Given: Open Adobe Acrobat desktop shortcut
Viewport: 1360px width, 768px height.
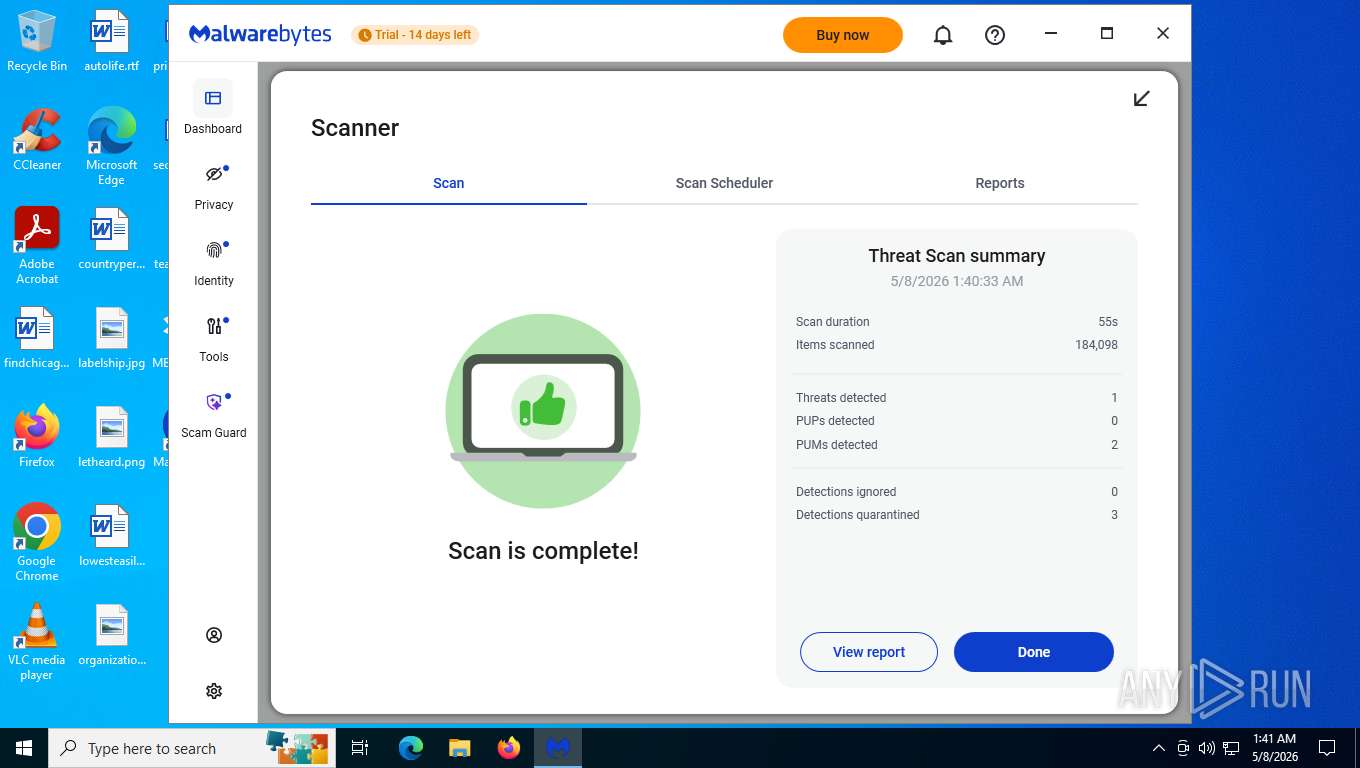Looking at the screenshot, I should coord(37,246).
